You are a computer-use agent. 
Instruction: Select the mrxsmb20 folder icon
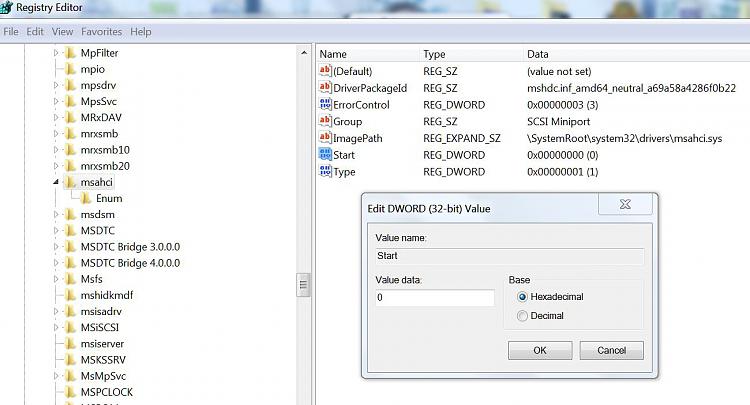coord(70,166)
